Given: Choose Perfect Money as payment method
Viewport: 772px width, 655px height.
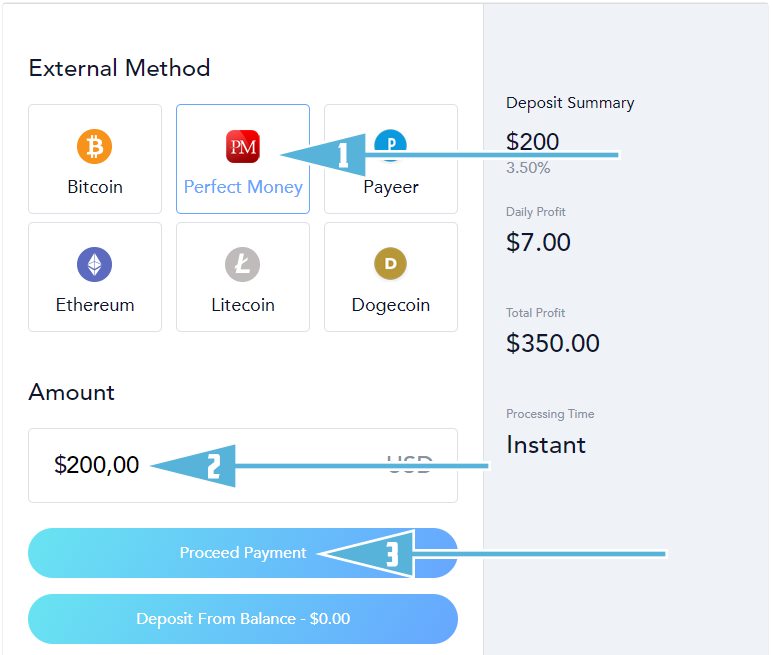Looking at the screenshot, I should 243,187.
